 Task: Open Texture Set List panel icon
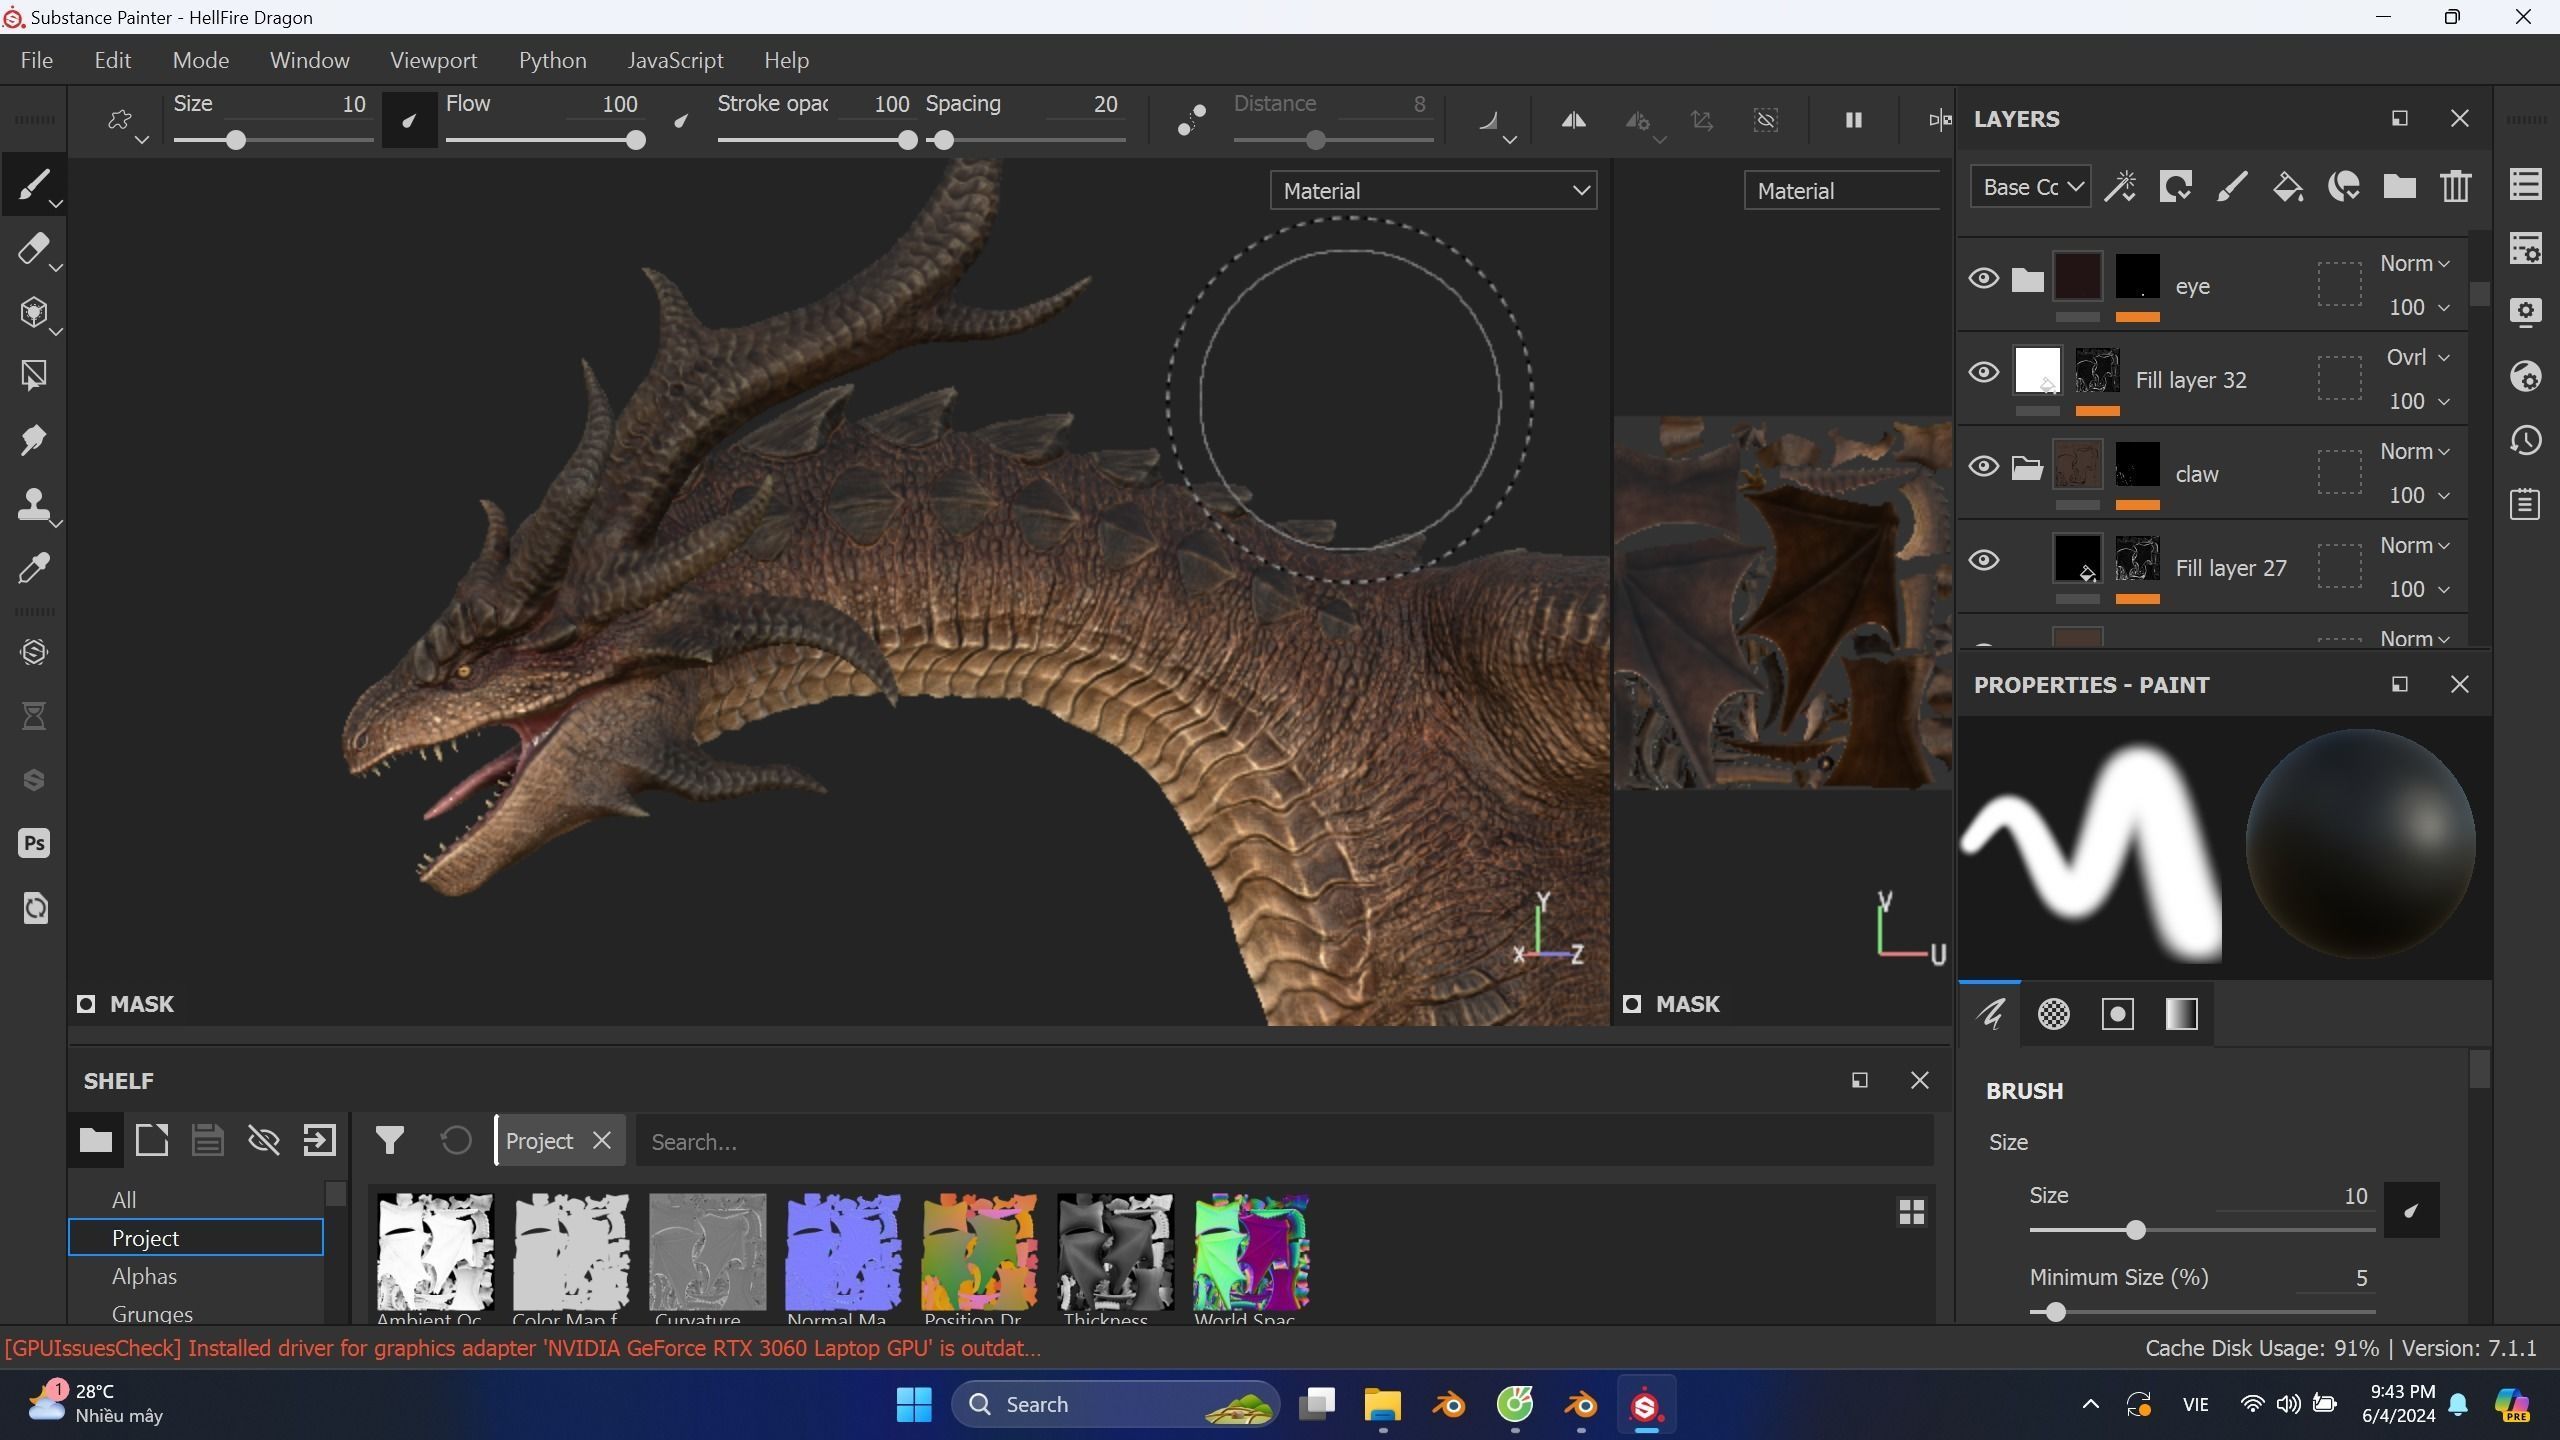[2525, 185]
